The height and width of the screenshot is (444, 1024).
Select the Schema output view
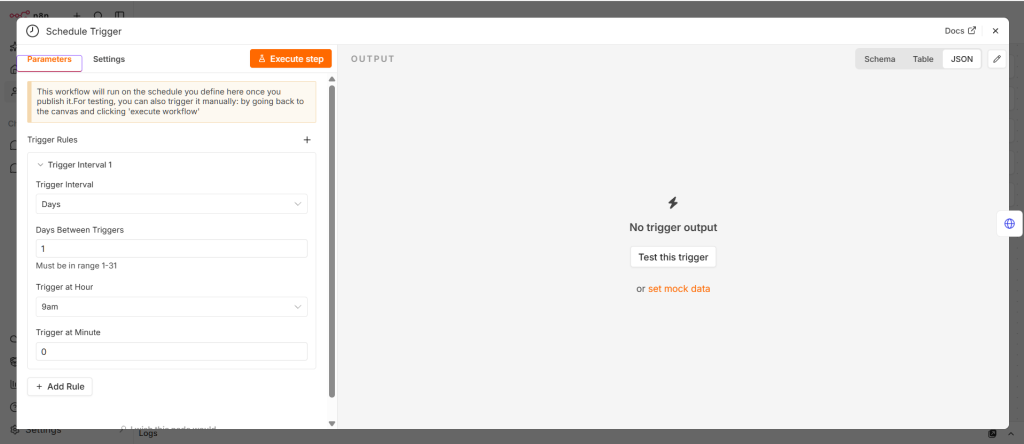pos(880,59)
